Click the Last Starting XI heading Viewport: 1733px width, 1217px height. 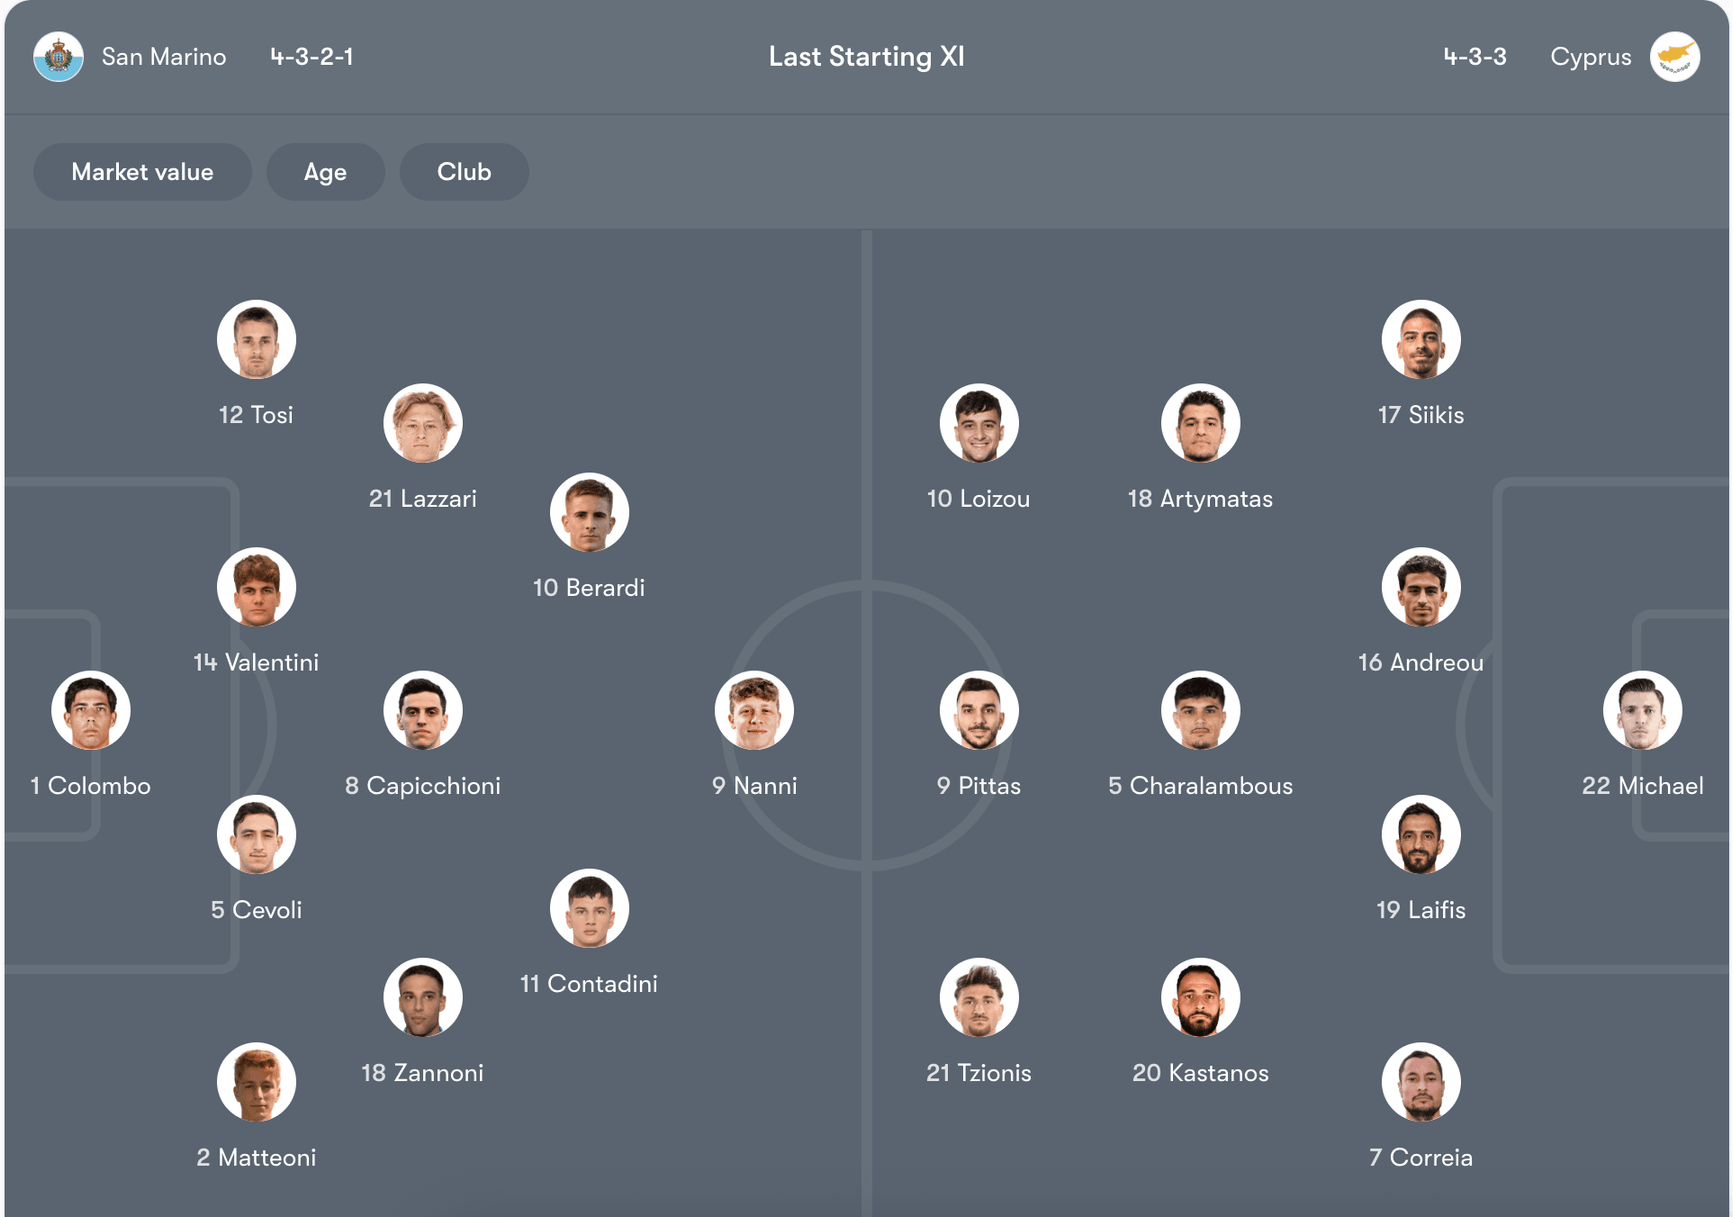pos(866,57)
